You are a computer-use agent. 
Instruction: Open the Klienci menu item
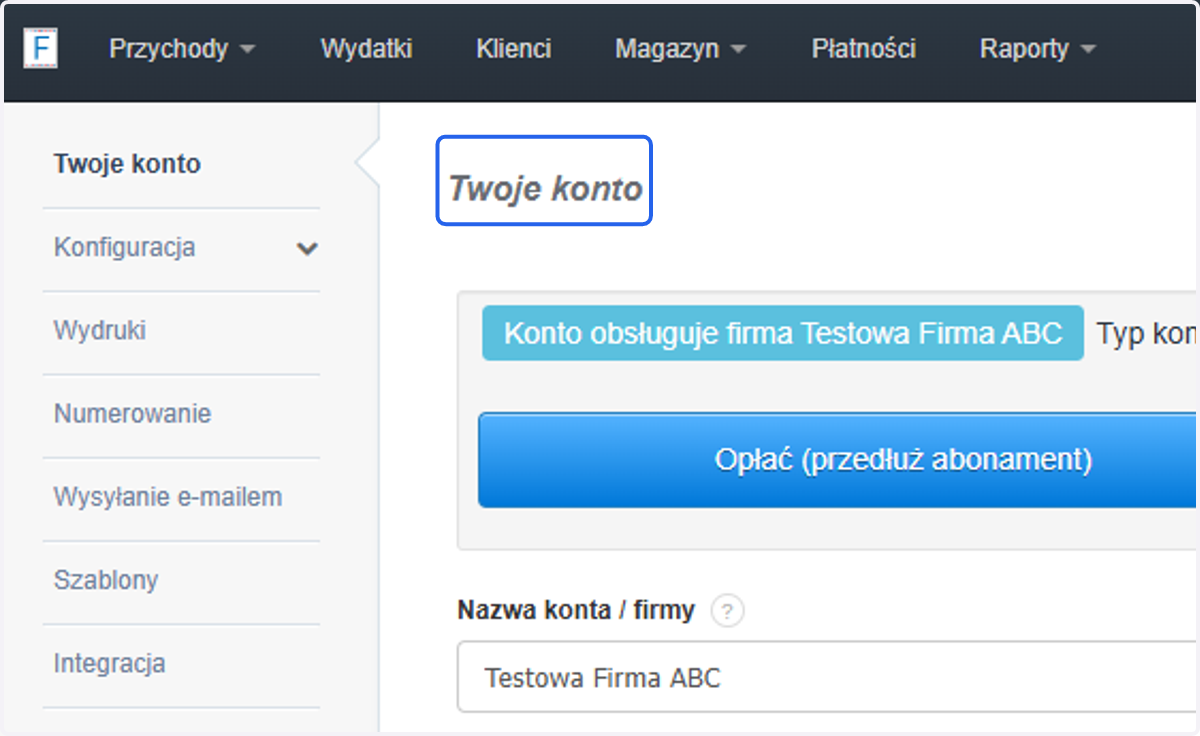(x=514, y=49)
